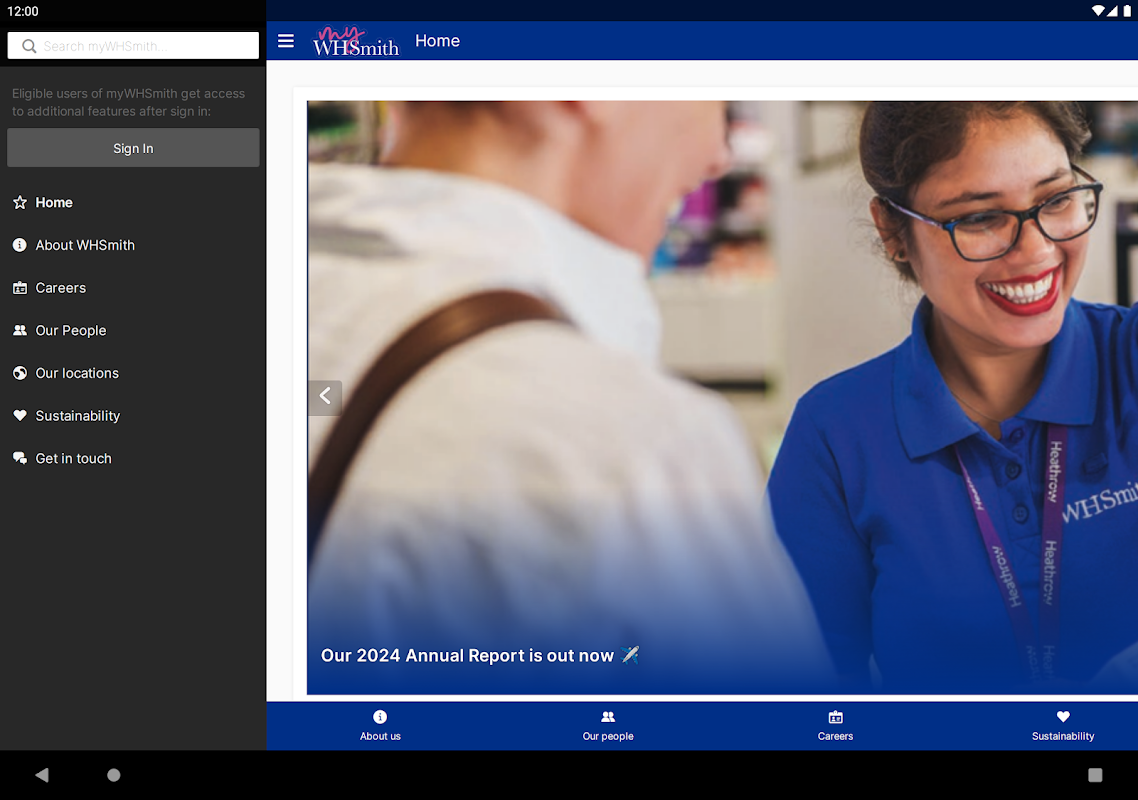
Task: Click the Sustainability heart icon in sidebar
Action: [x=20, y=415]
